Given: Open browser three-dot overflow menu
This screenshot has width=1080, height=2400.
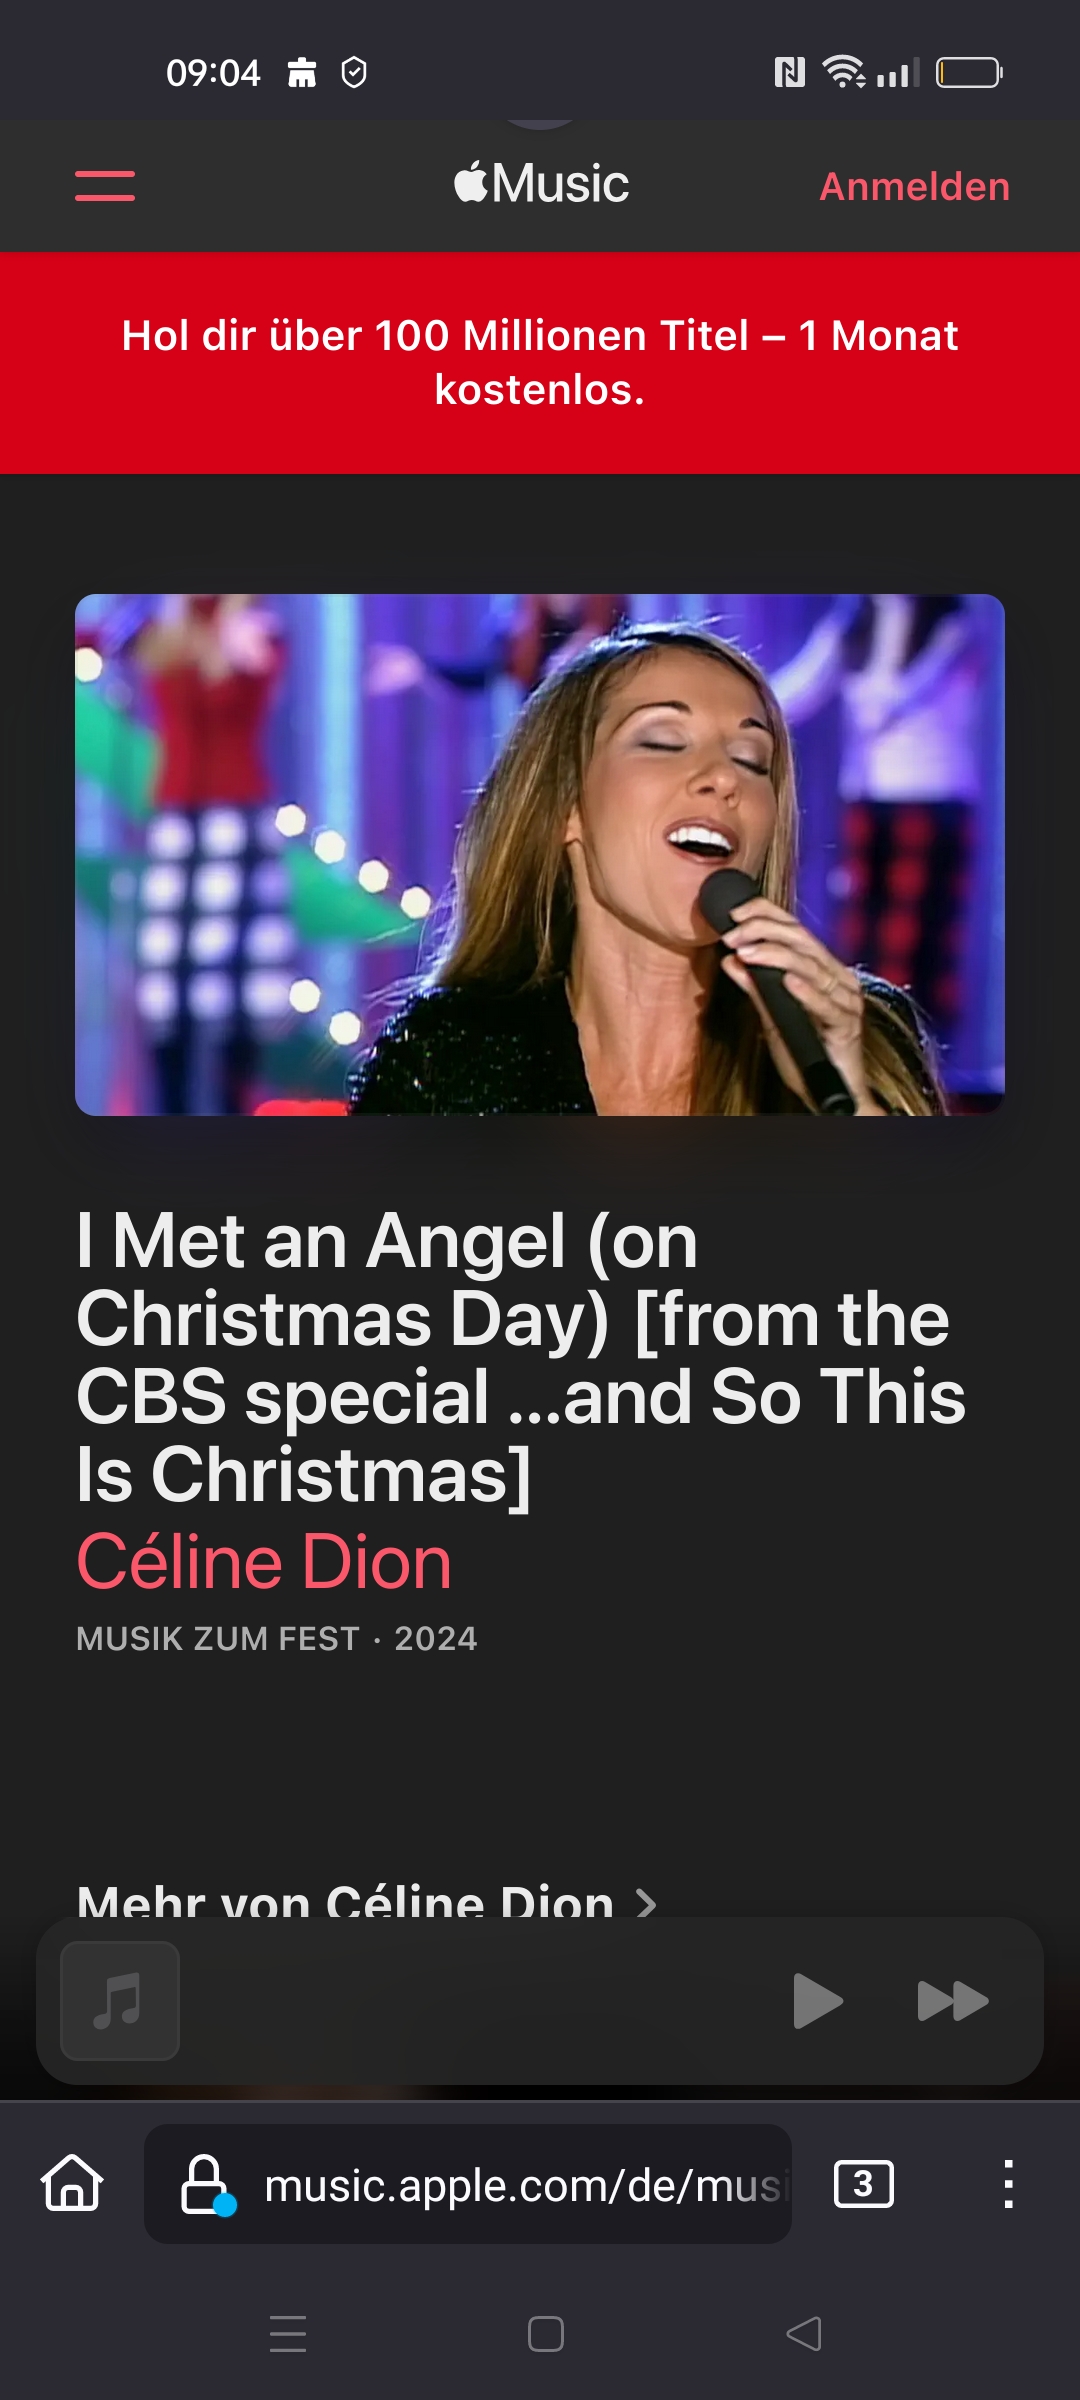Looking at the screenshot, I should tap(1008, 2184).
